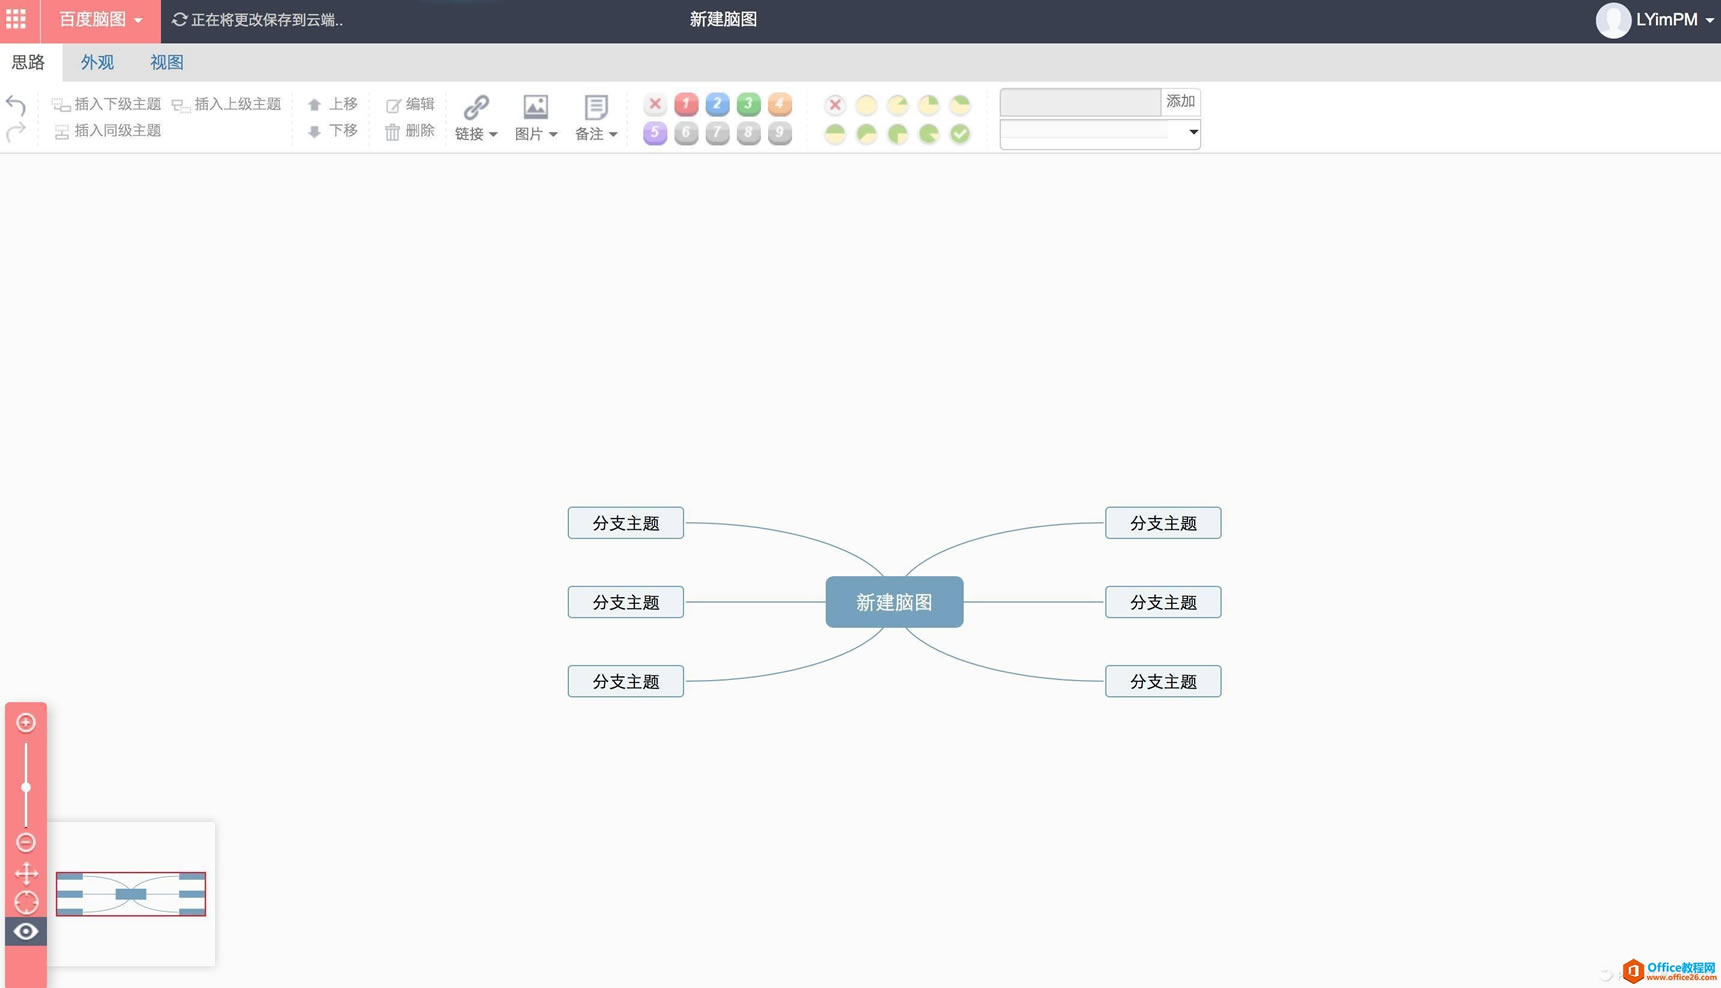Image resolution: width=1721 pixels, height=988 pixels.
Task: Click 插入上级主题 to add parent topic
Action: tap(227, 104)
